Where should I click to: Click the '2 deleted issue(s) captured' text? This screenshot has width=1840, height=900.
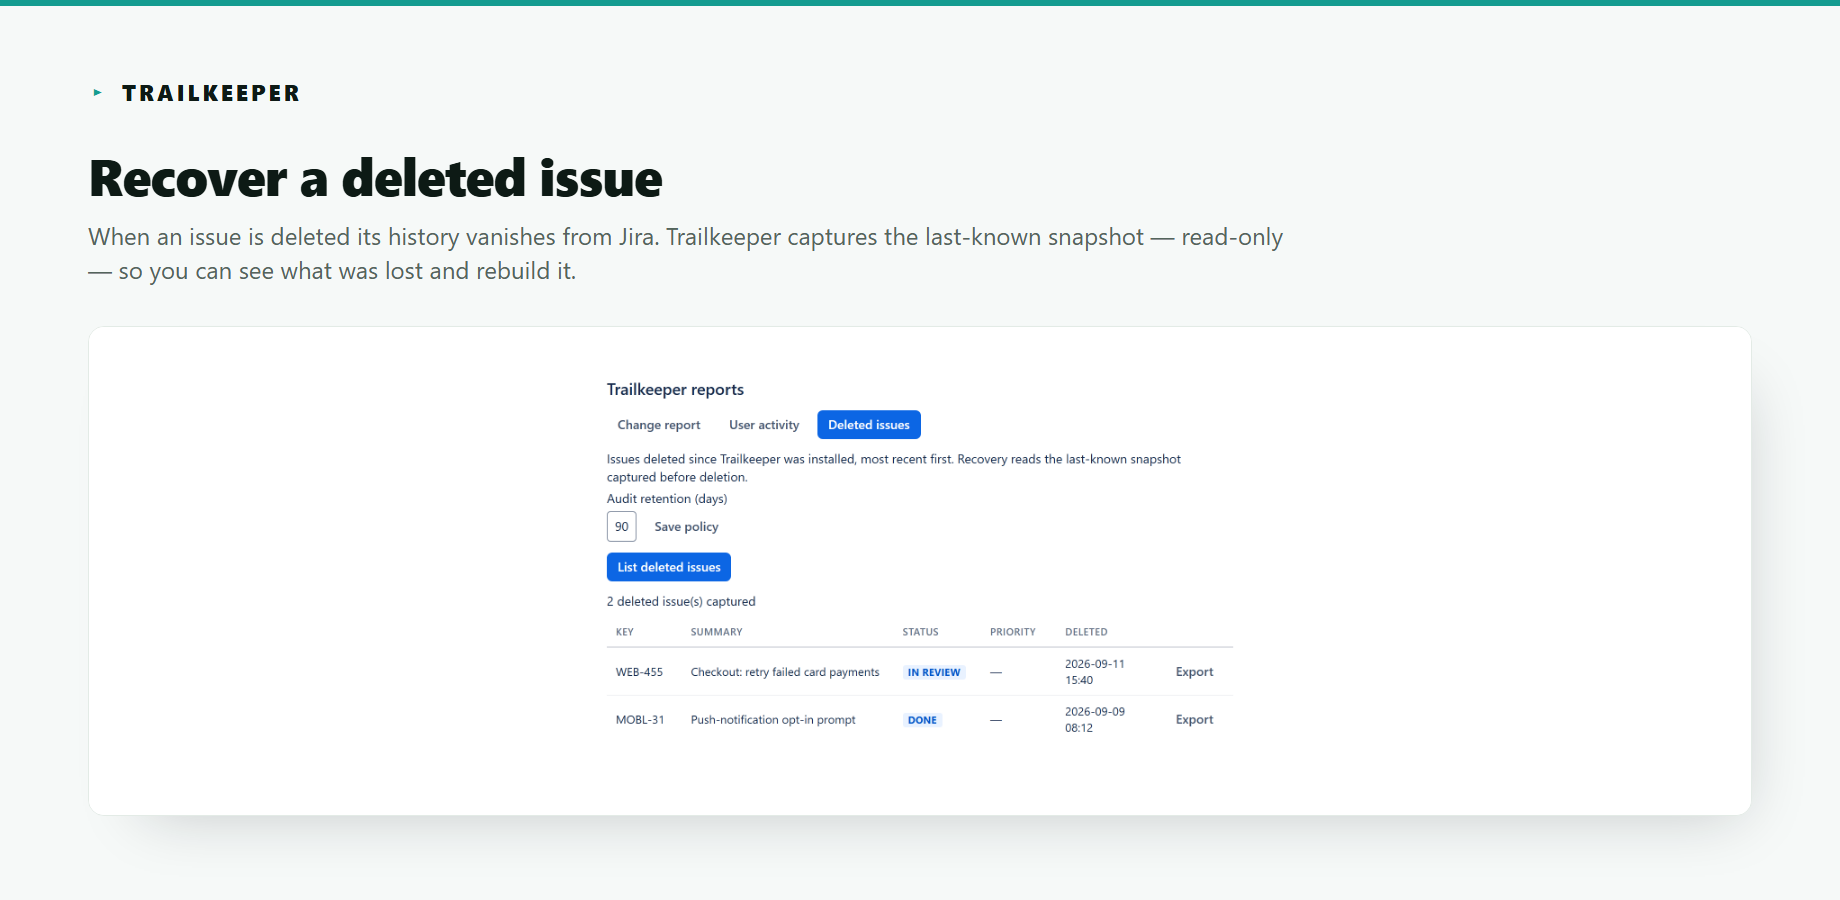[681, 602]
